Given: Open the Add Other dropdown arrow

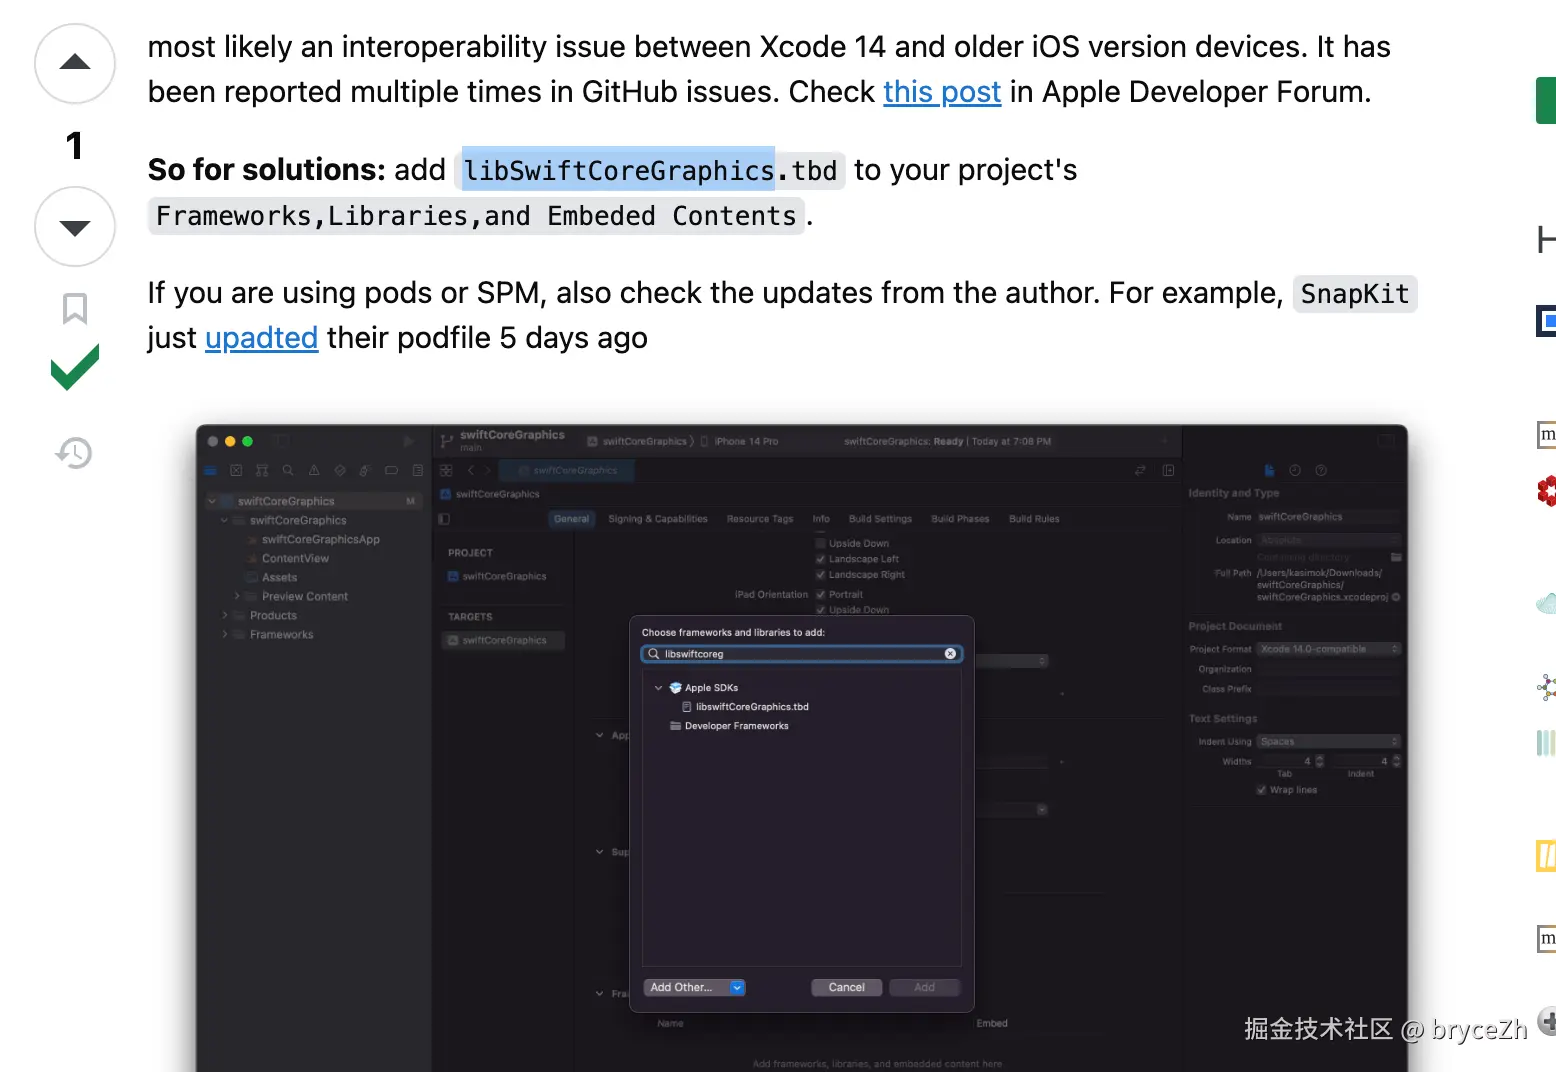Looking at the screenshot, I should (x=737, y=987).
